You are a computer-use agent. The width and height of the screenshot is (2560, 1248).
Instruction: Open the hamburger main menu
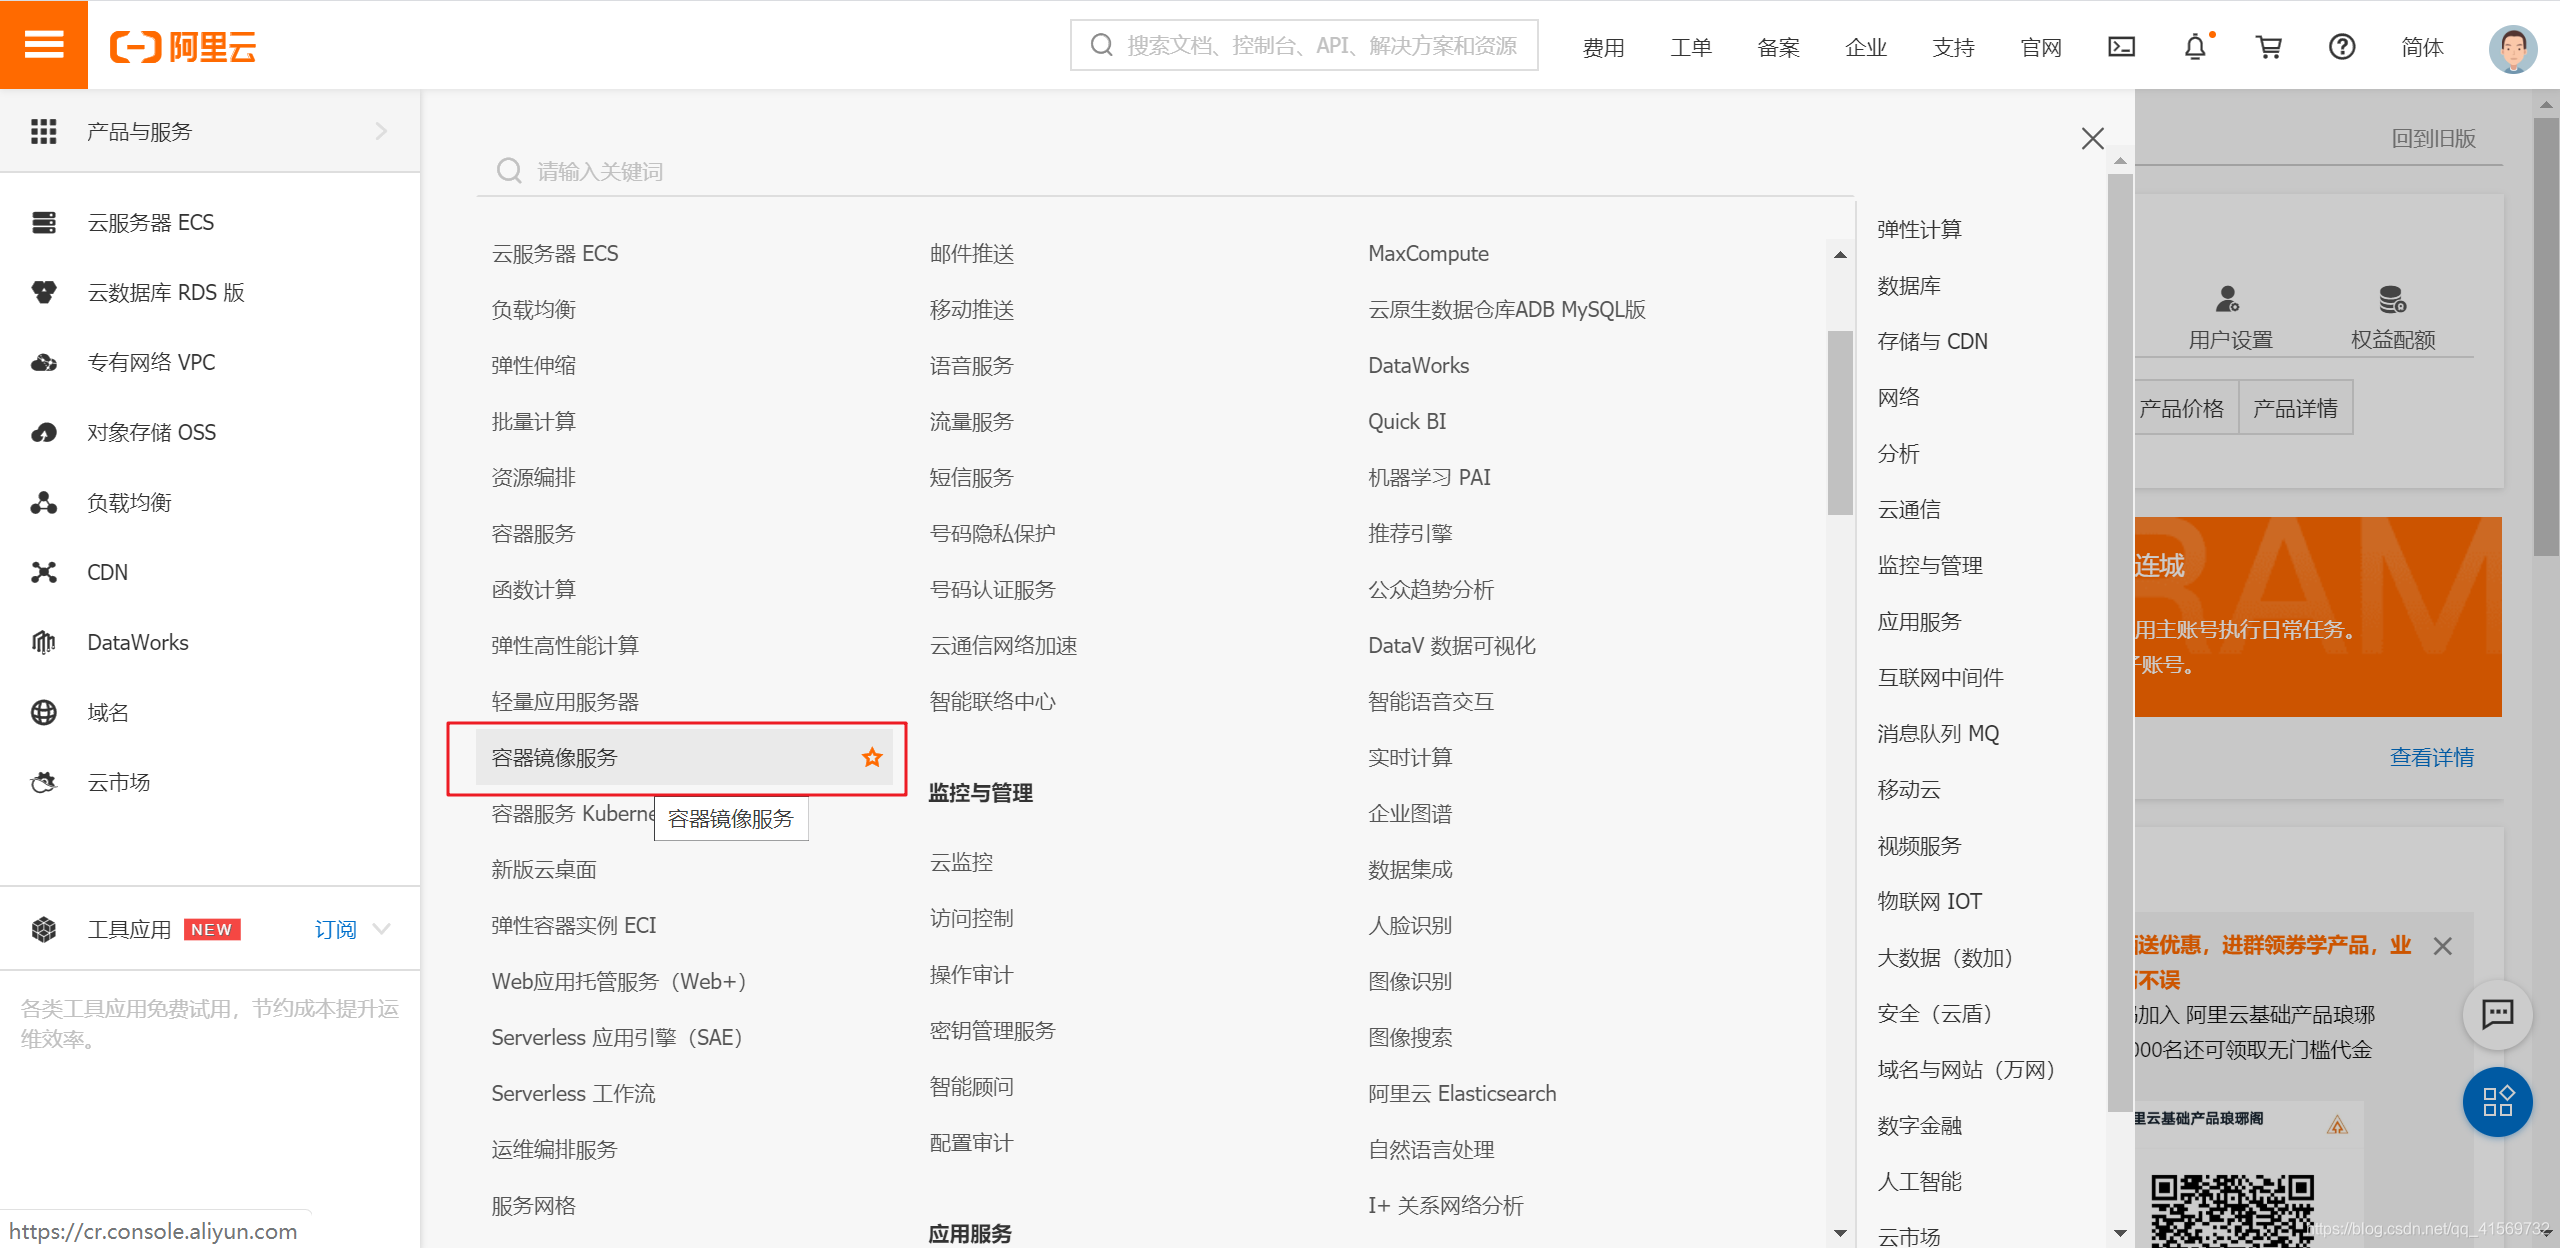point(44,45)
